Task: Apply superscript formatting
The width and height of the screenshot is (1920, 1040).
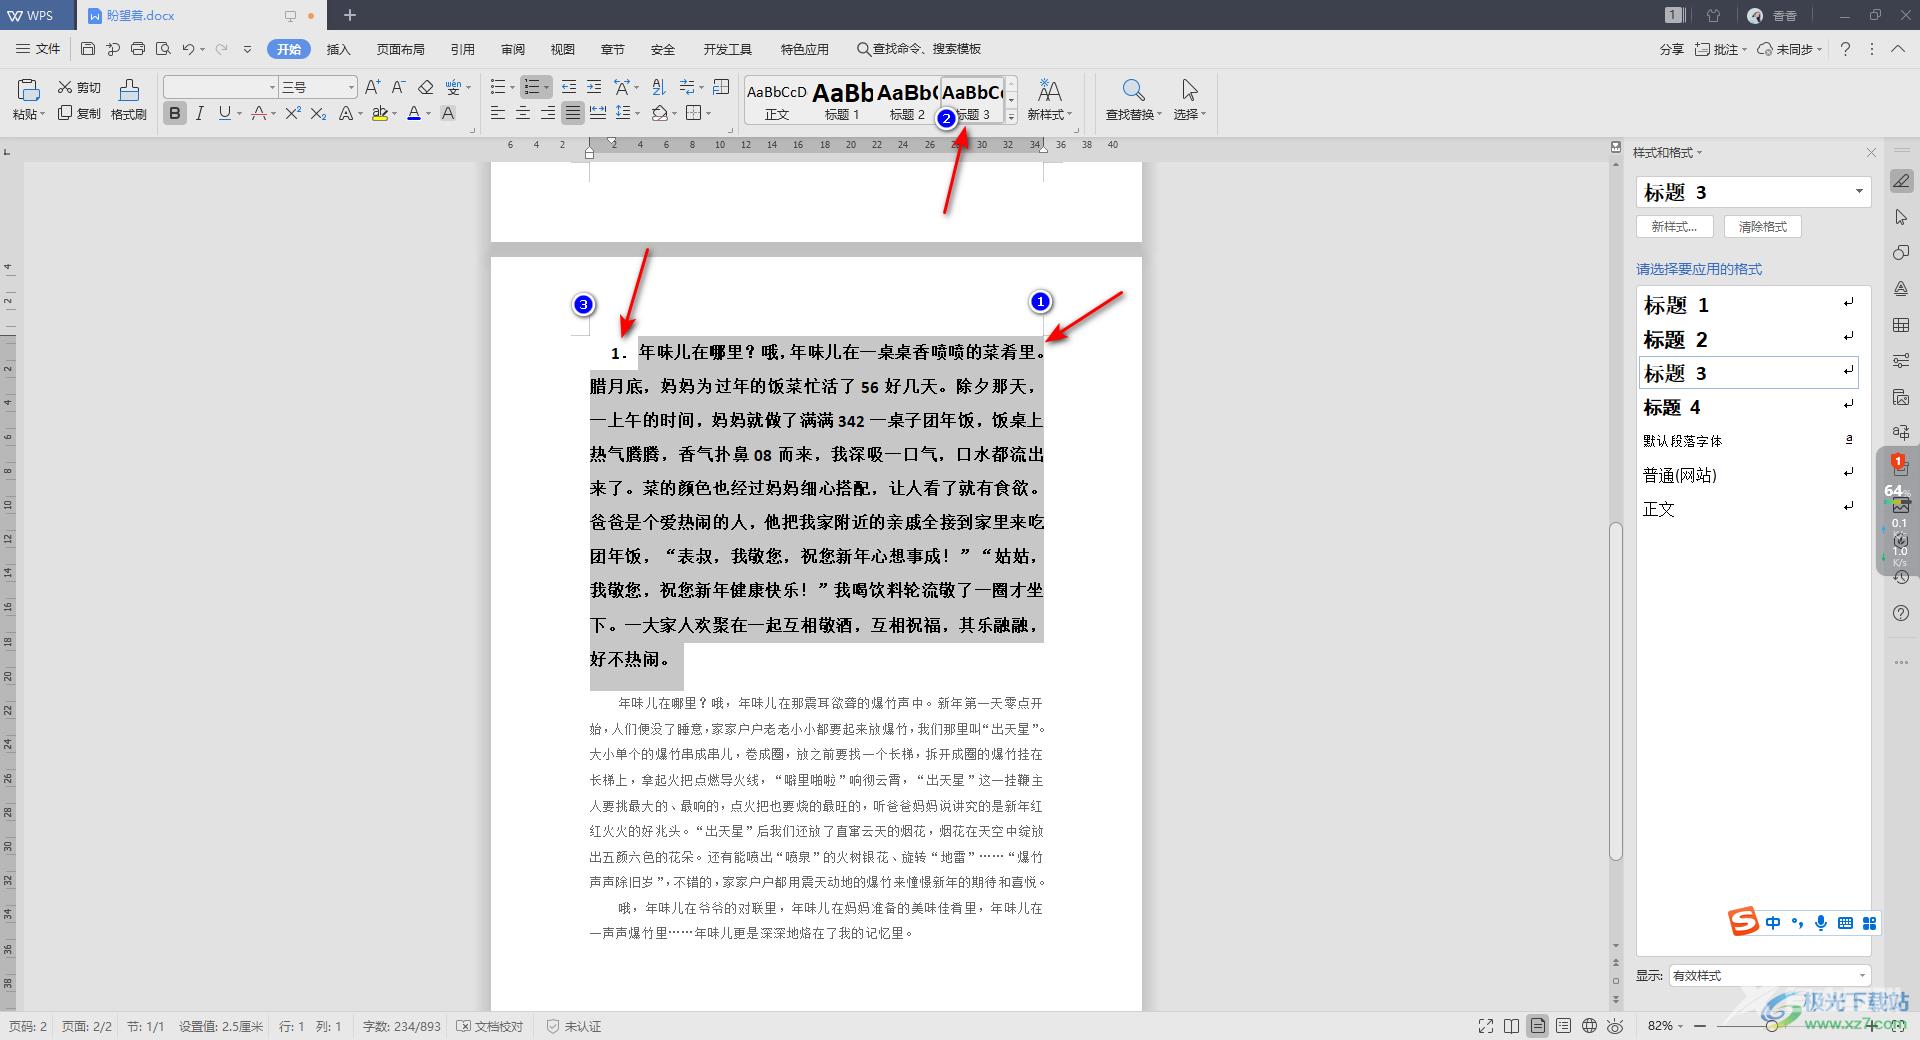Action: (293, 113)
